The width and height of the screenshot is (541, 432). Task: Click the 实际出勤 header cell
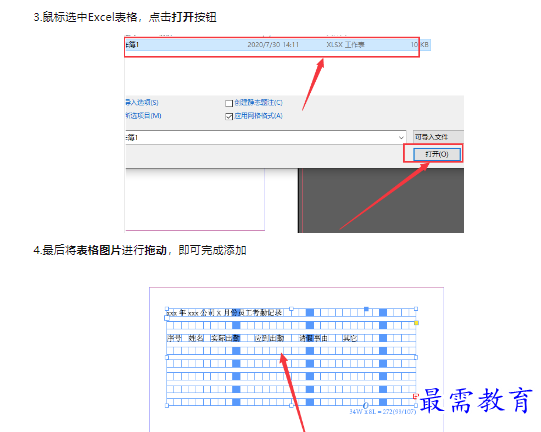click(226, 338)
